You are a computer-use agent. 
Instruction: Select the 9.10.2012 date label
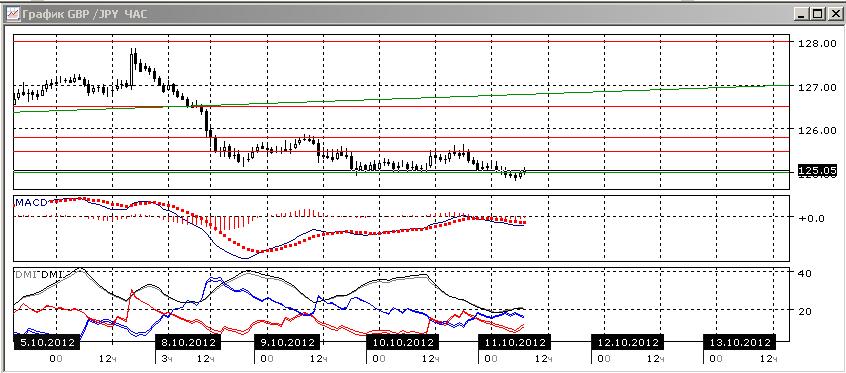pyautogui.click(x=288, y=343)
